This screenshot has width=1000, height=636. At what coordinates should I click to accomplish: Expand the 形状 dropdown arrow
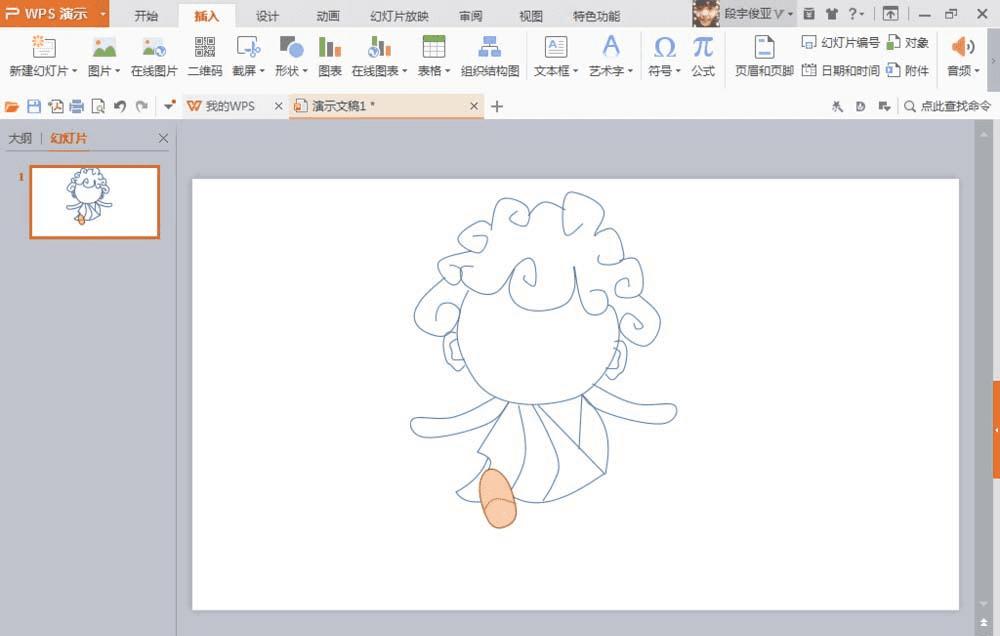pos(305,71)
